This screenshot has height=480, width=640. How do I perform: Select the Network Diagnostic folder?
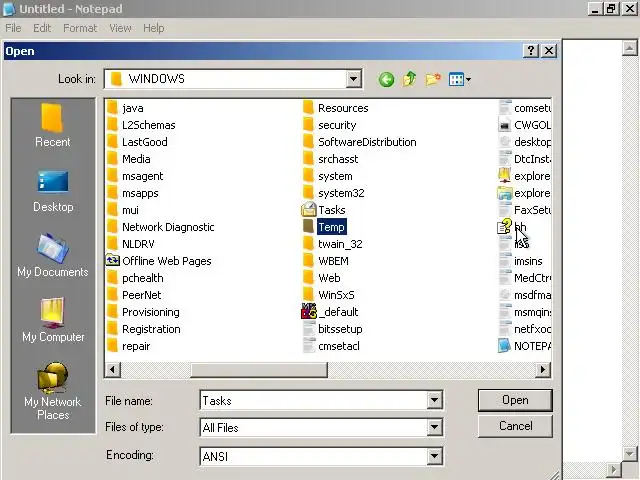click(160, 227)
